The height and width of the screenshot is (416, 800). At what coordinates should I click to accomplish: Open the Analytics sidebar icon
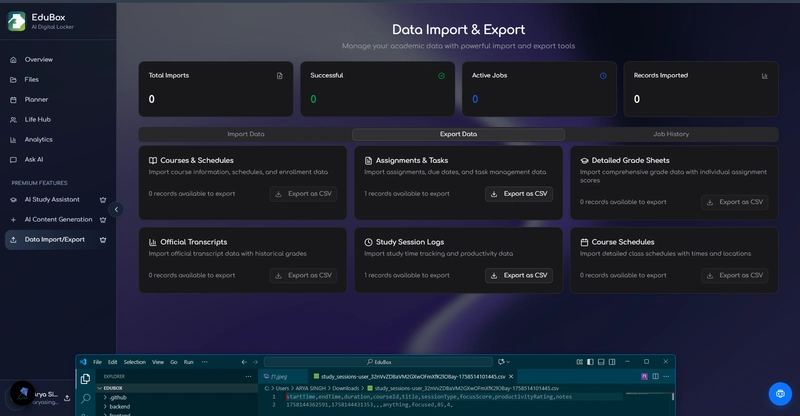pos(13,140)
